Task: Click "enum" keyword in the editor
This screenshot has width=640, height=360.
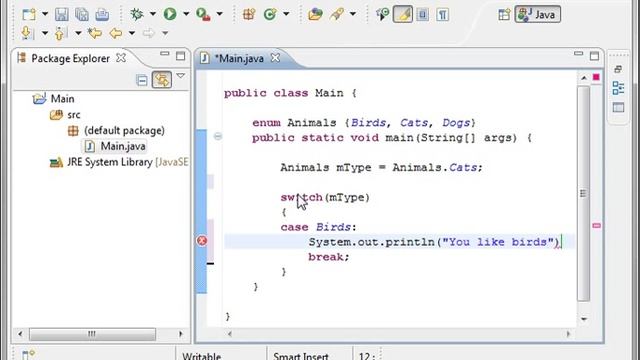Action: (266, 123)
